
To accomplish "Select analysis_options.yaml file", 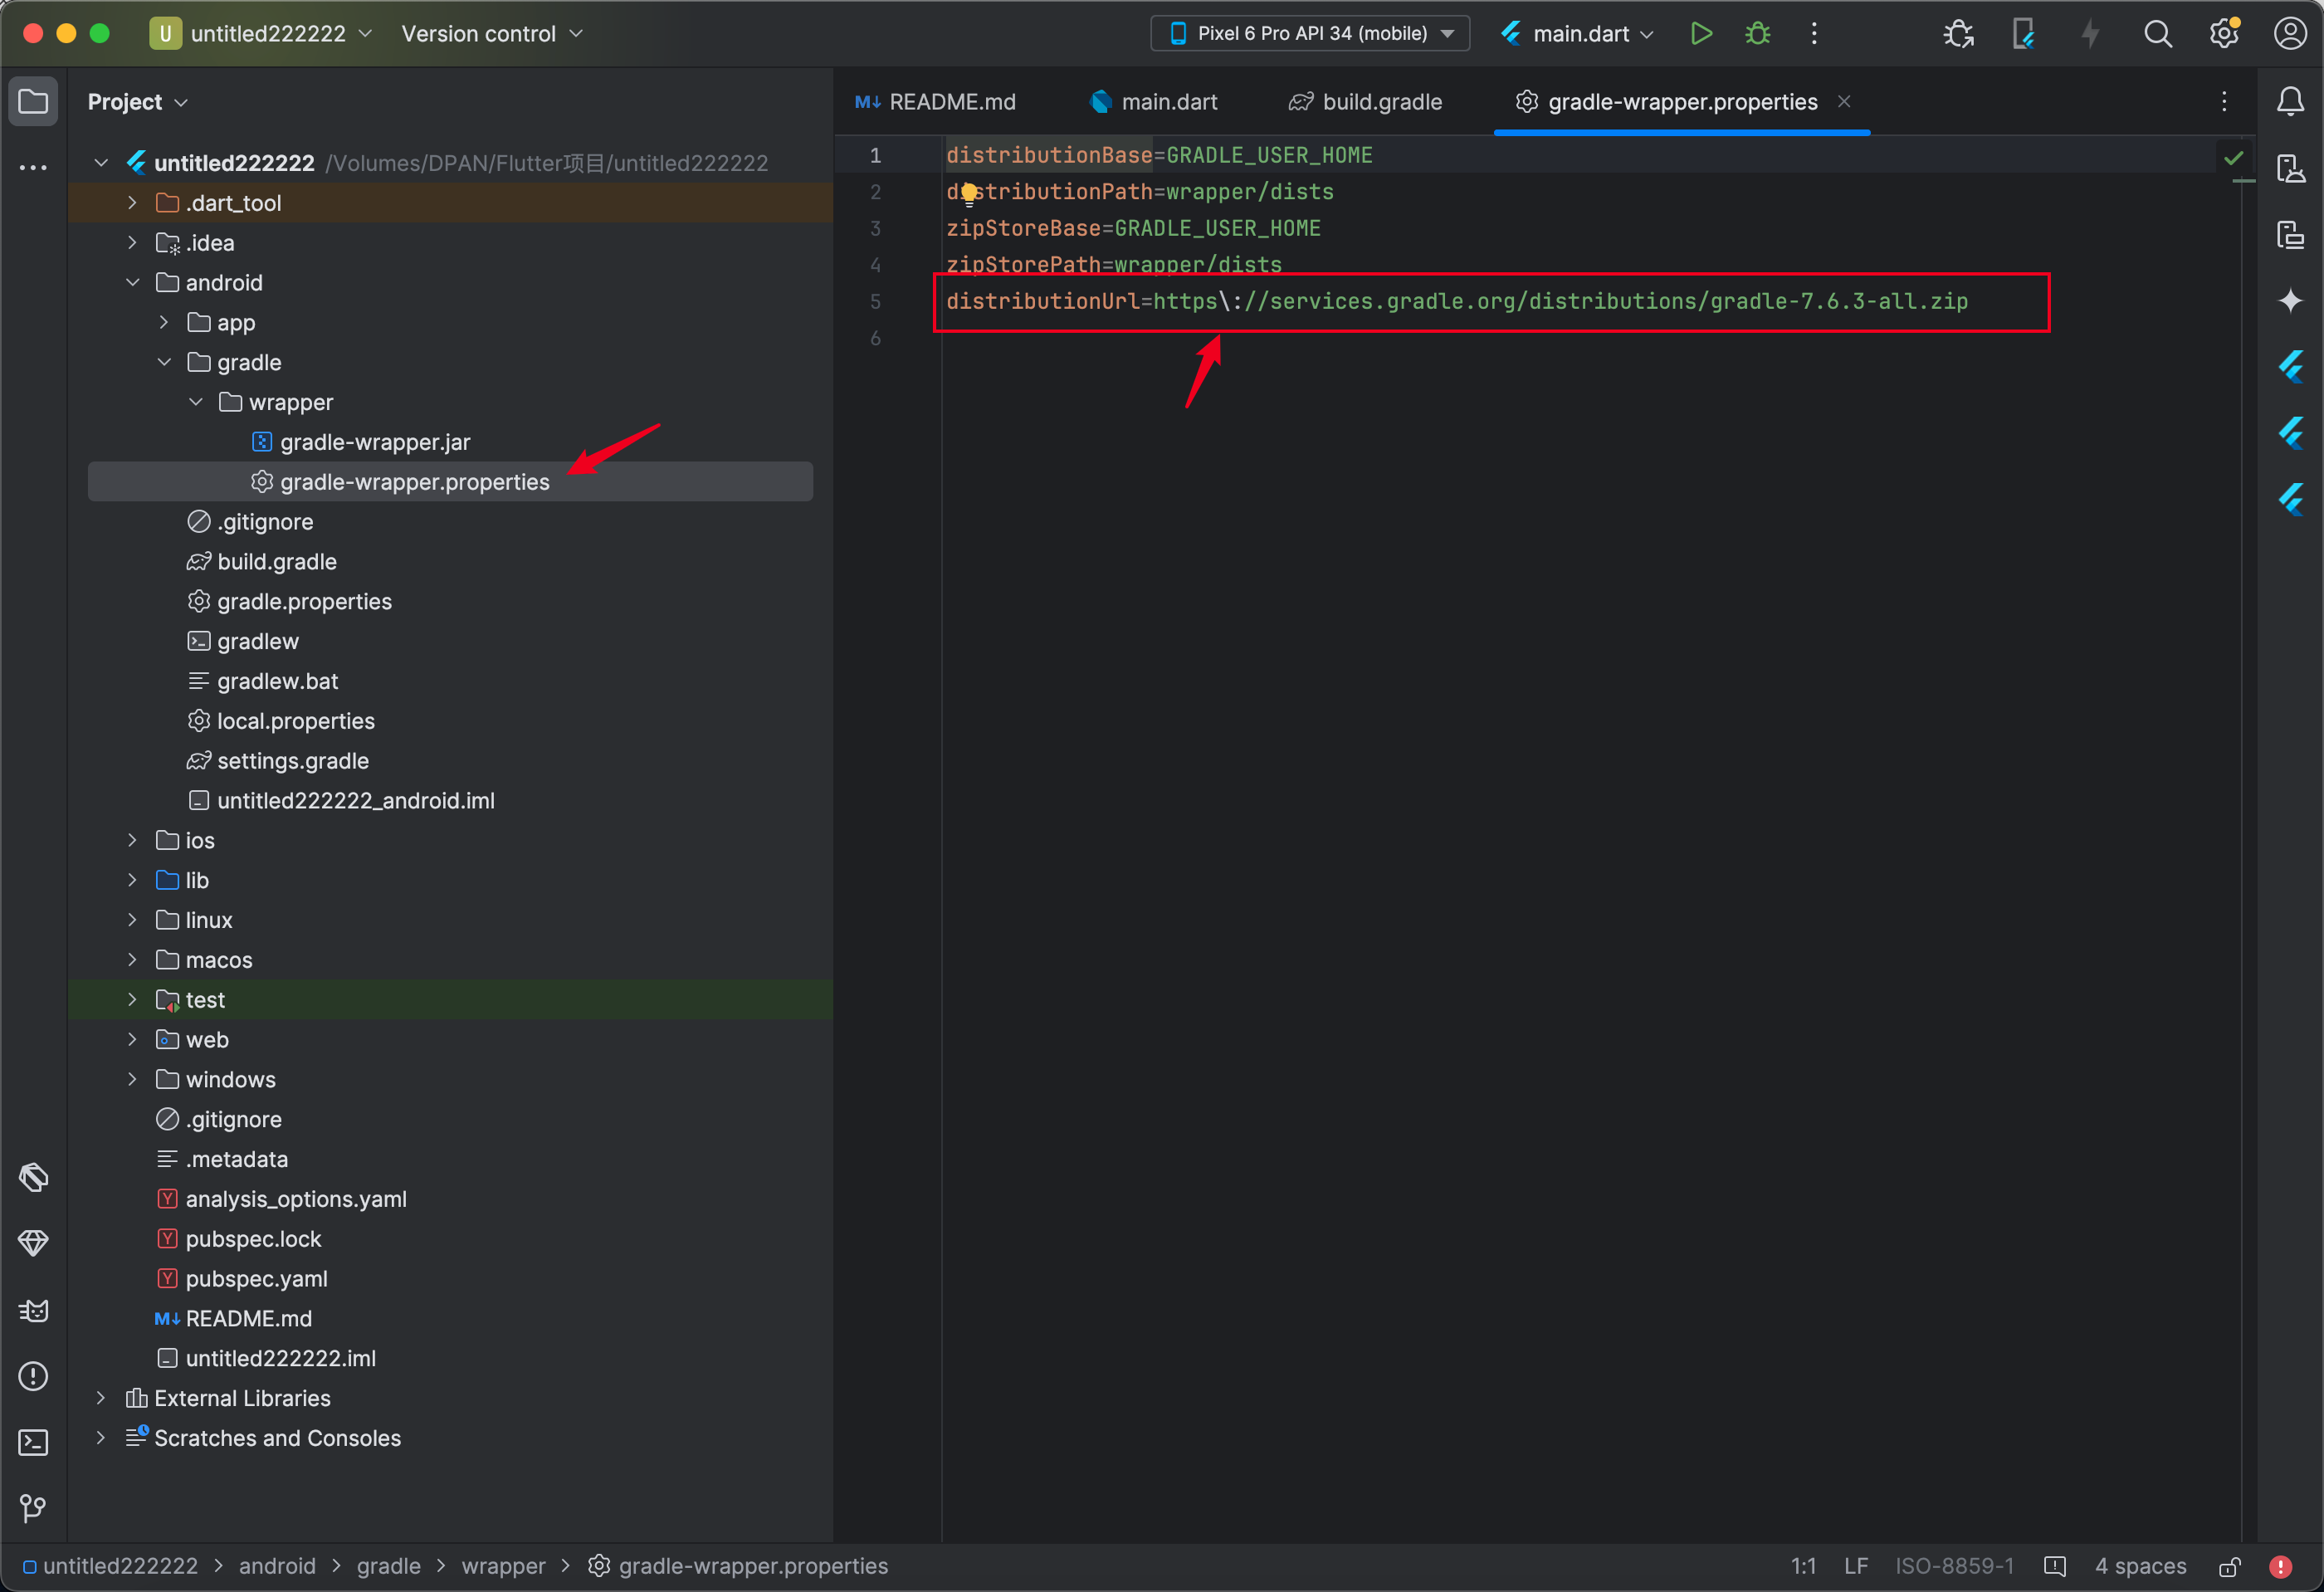I will tap(295, 1198).
